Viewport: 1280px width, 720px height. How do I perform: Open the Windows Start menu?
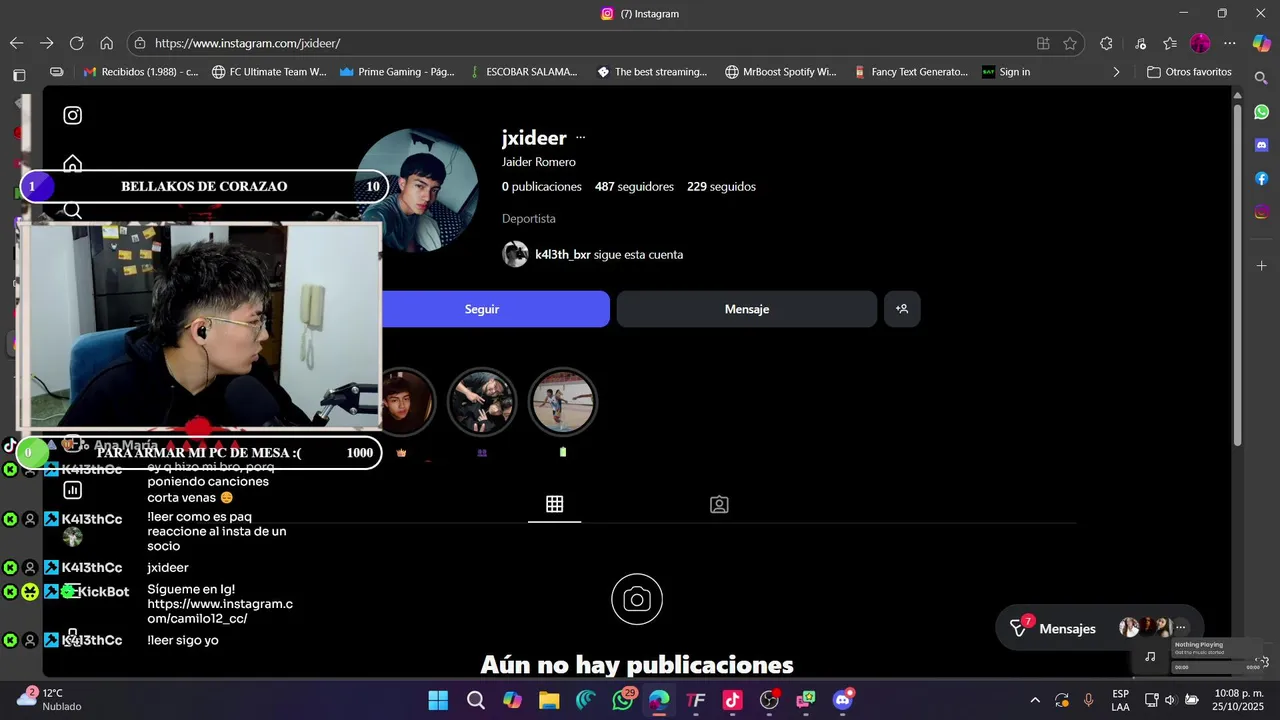[x=438, y=700]
